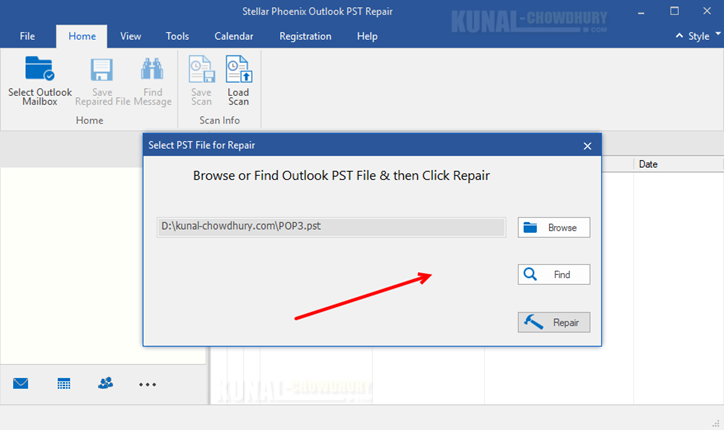Open the Help tab
The width and height of the screenshot is (724, 430).
(367, 36)
